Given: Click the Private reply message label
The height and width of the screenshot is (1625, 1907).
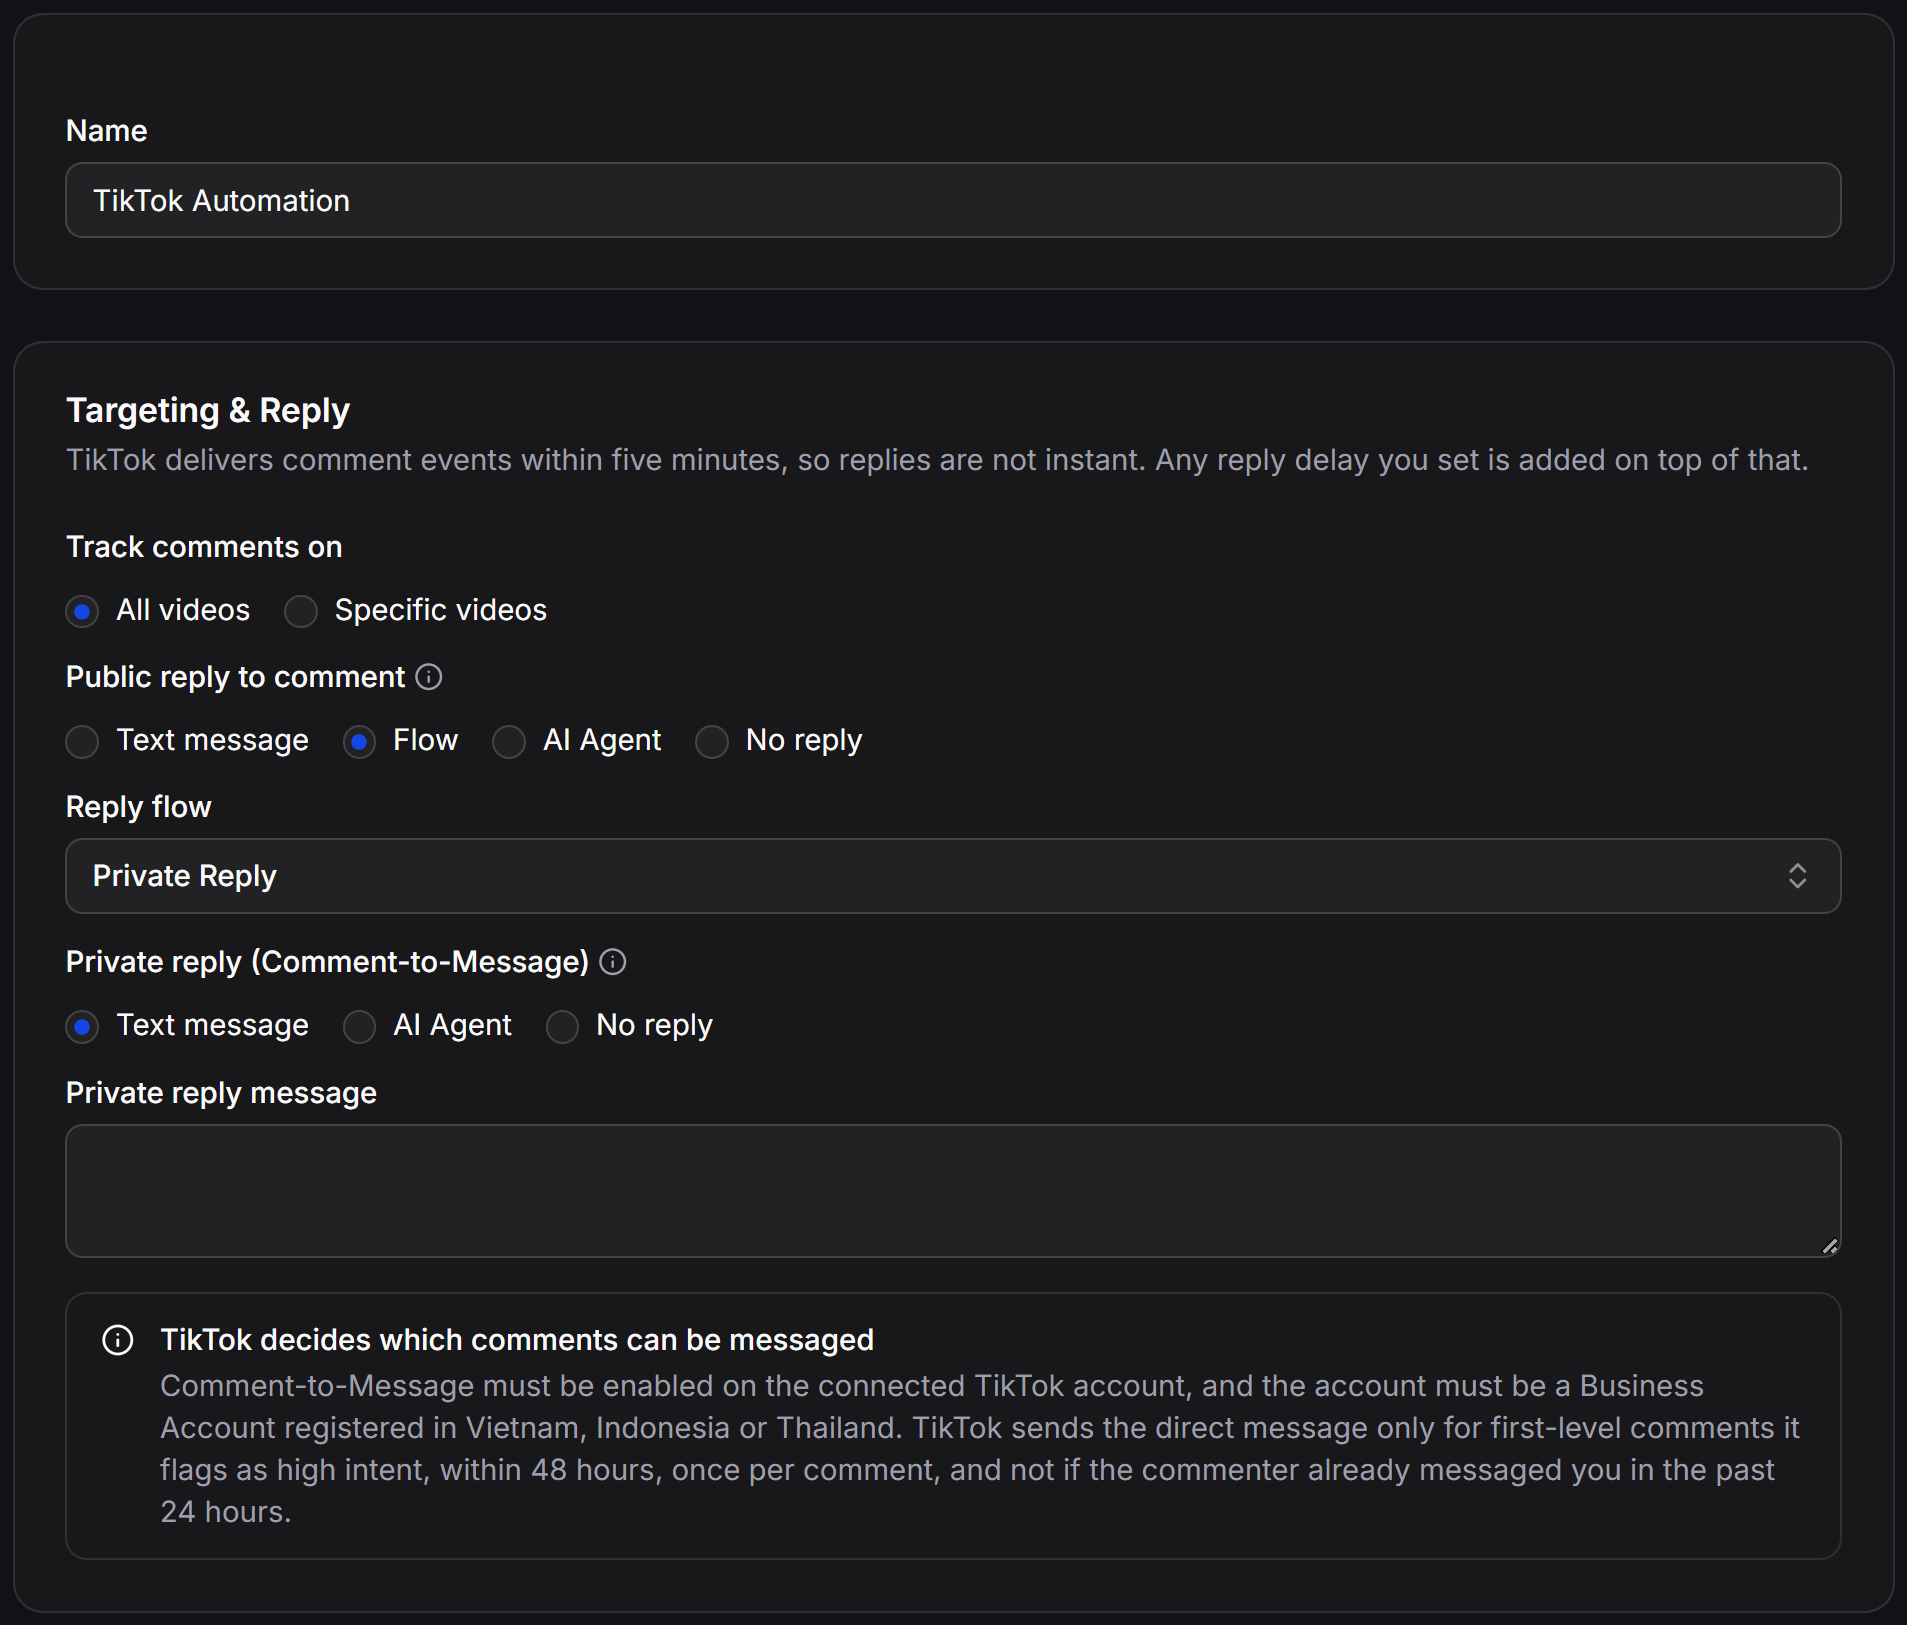Looking at the screenshot, I should click(x=221, y=1093).
